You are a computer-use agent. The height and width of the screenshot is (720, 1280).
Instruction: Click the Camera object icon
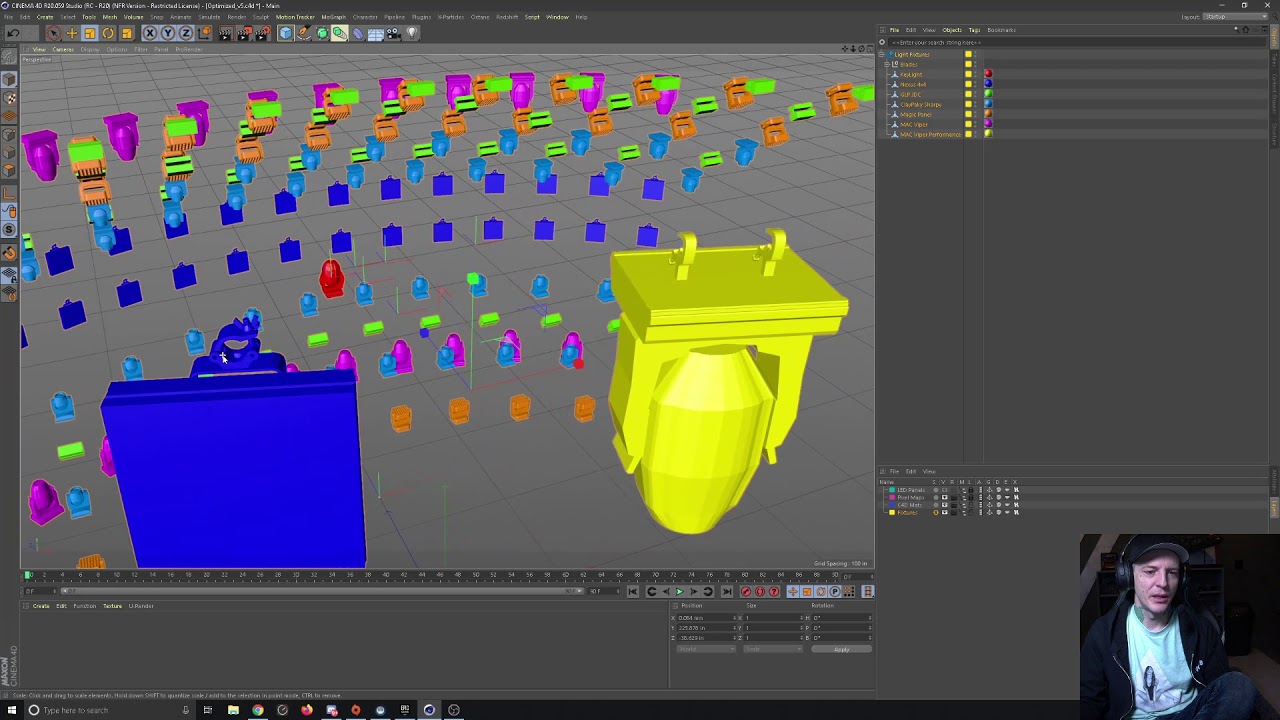pos(393,33)
